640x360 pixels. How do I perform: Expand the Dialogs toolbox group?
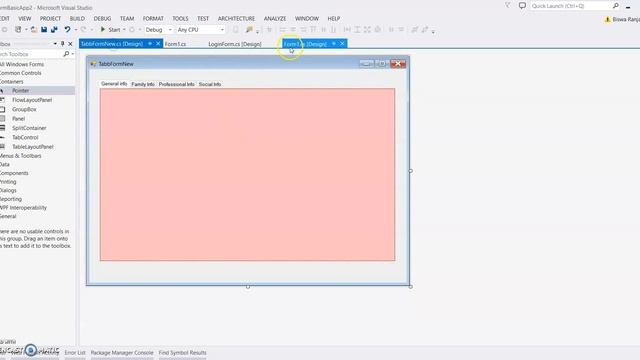pos(8,191)
